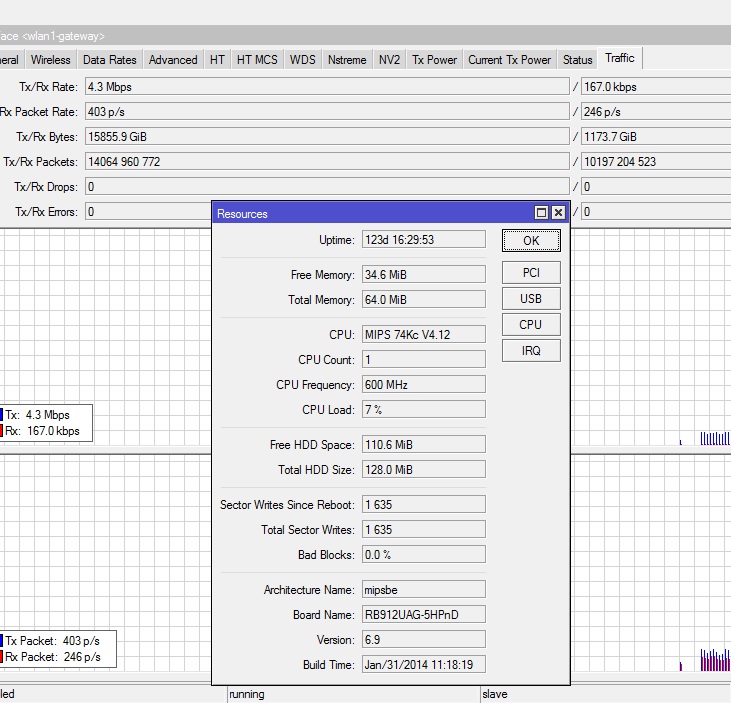Click the IRQ button
Screen dimensions: 731x703
[531, 351]
